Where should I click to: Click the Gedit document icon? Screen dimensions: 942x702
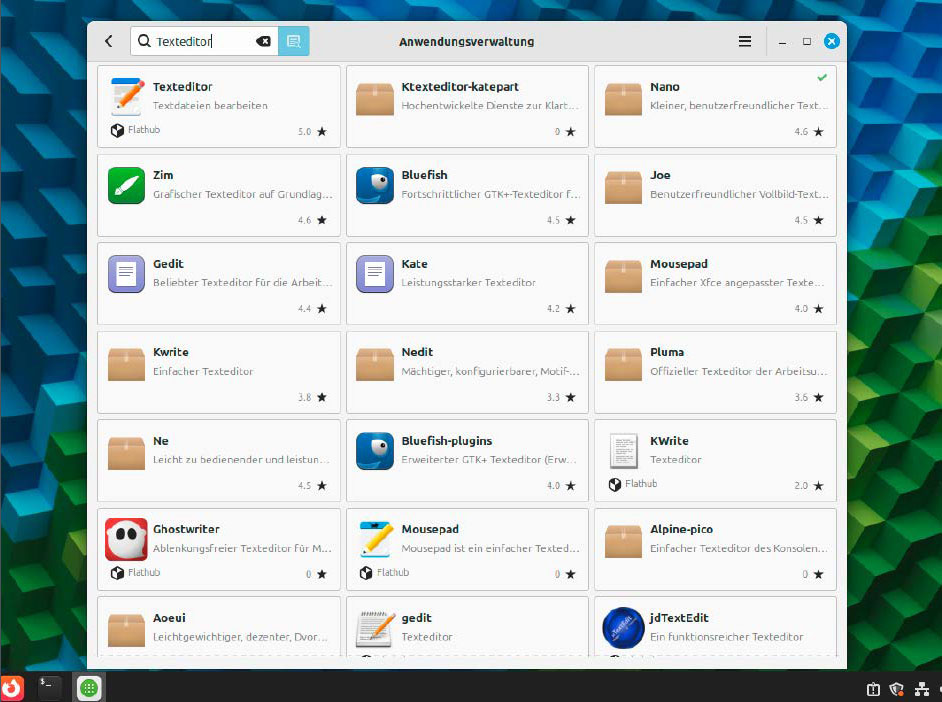coord(126,274)
